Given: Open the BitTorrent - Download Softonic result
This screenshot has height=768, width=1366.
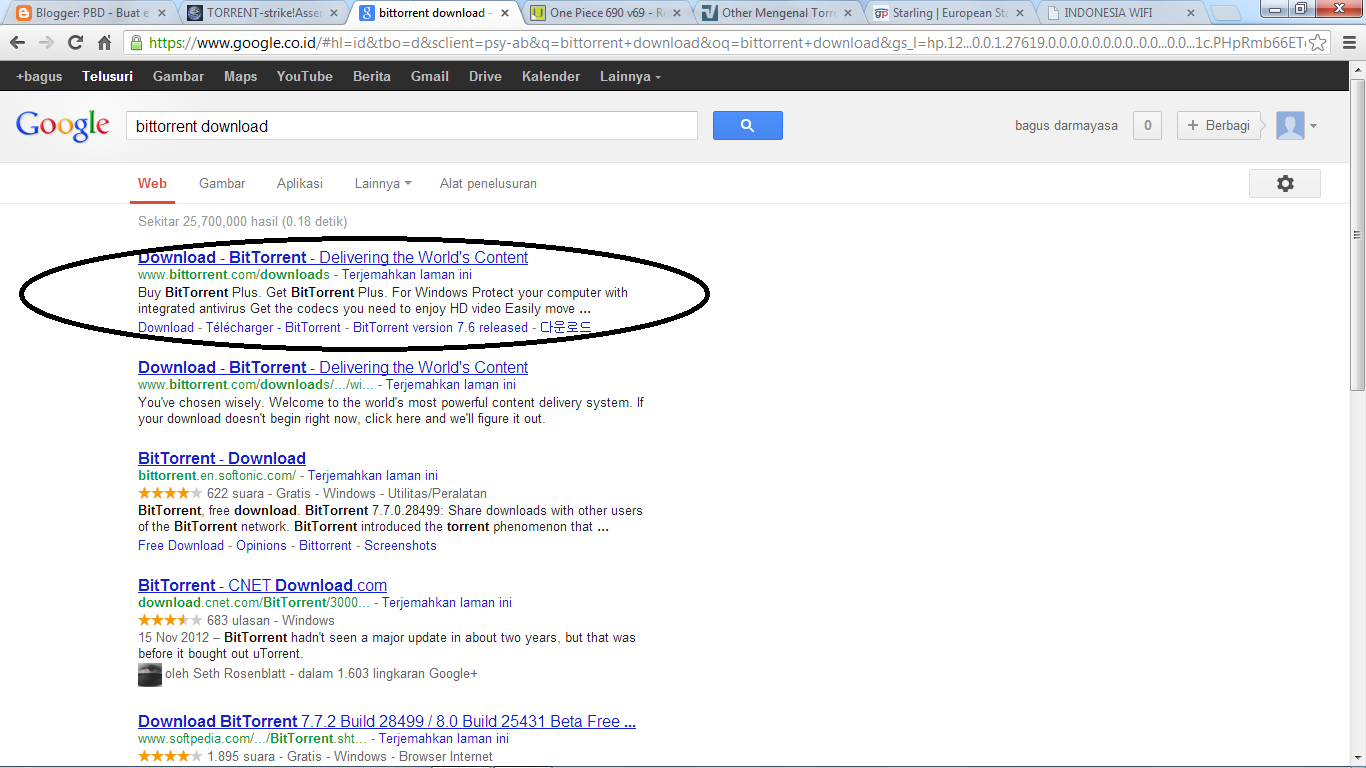Looking at the screenshot, I should pos(222,458).
